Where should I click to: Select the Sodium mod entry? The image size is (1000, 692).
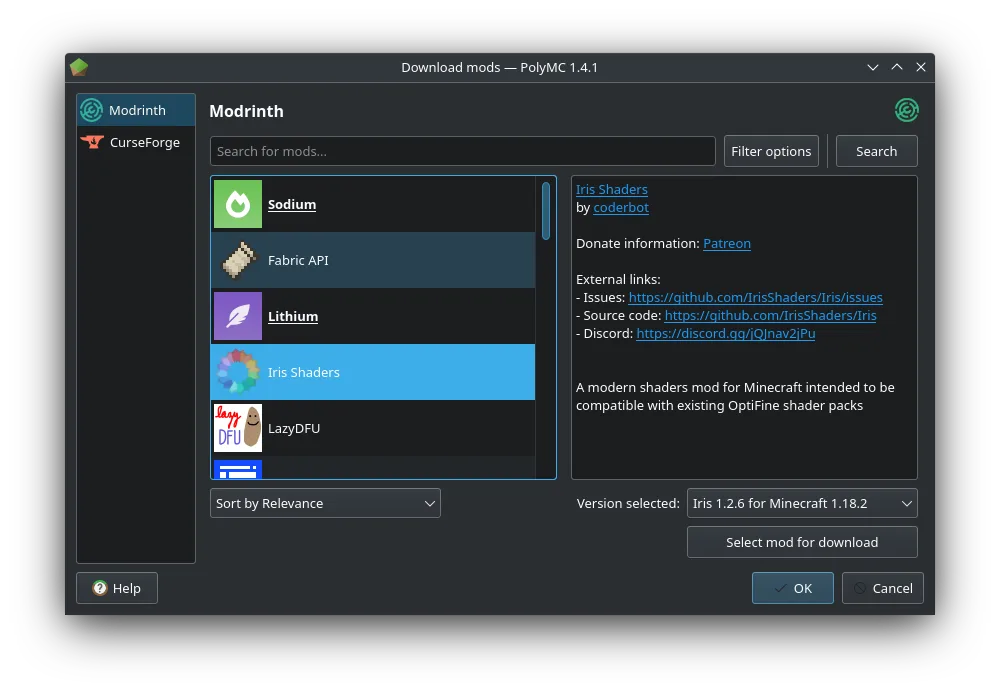pyautogui.click(x=373, y=204)
